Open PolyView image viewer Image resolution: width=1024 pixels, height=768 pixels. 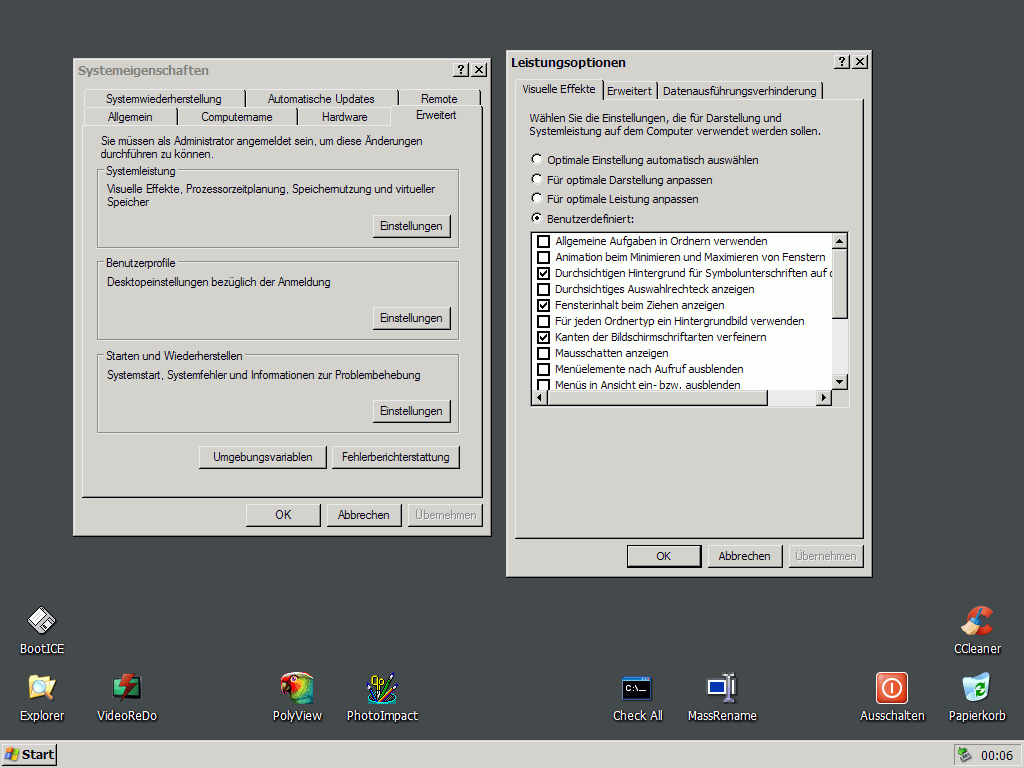tap(297, 688)
